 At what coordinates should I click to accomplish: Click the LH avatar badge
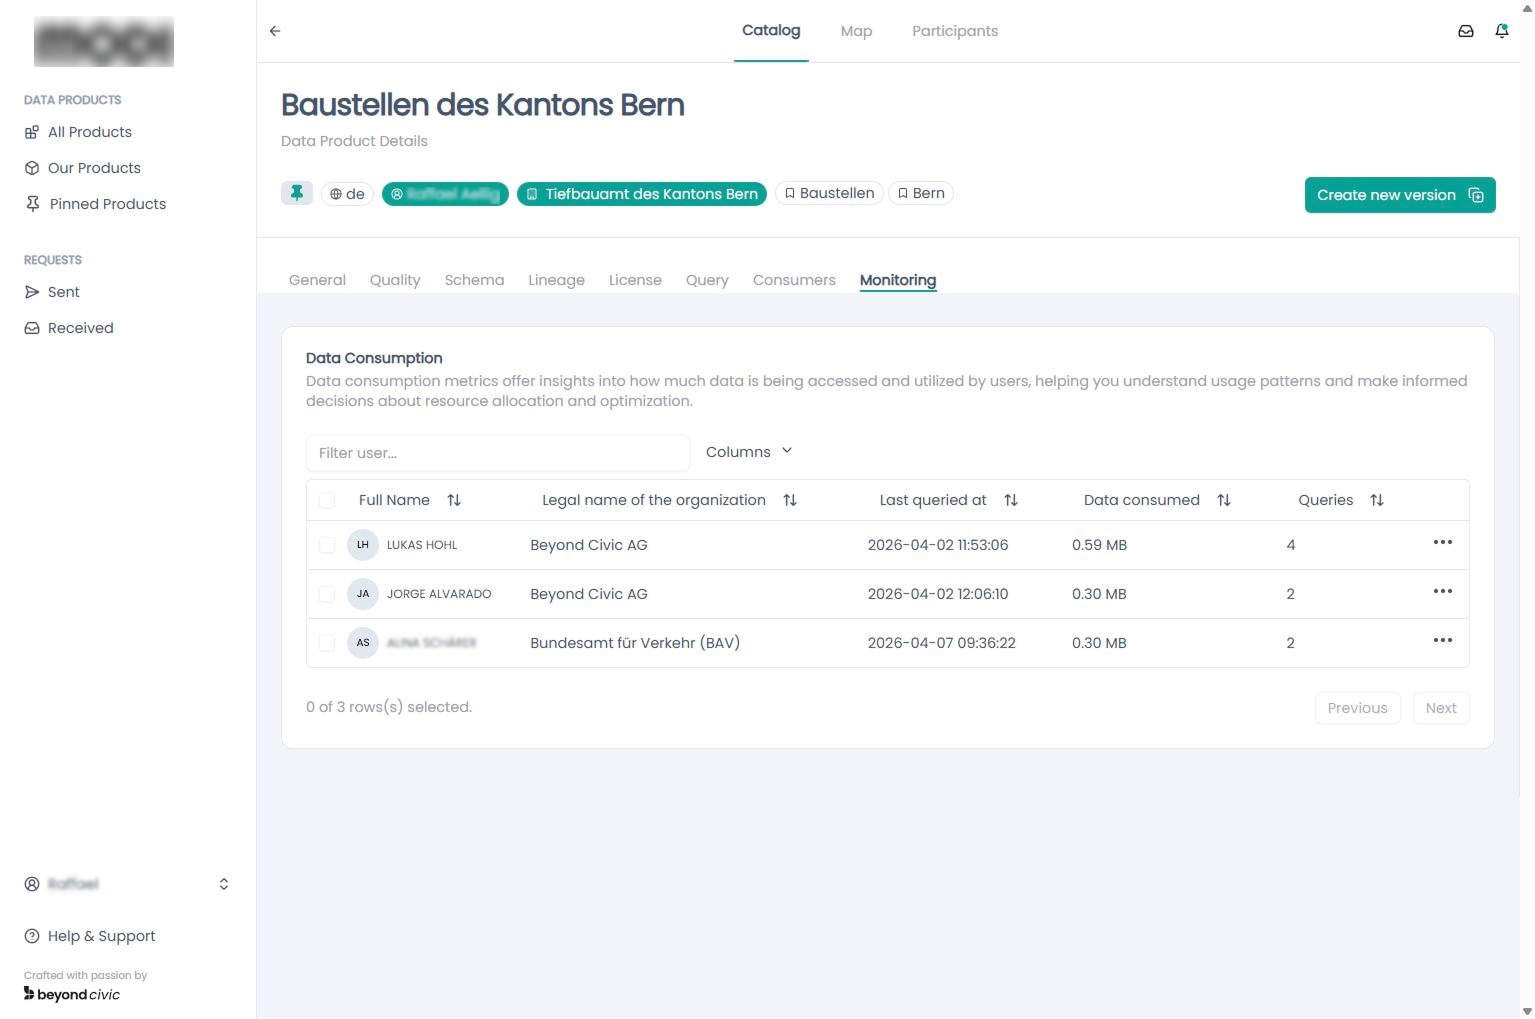363,545
